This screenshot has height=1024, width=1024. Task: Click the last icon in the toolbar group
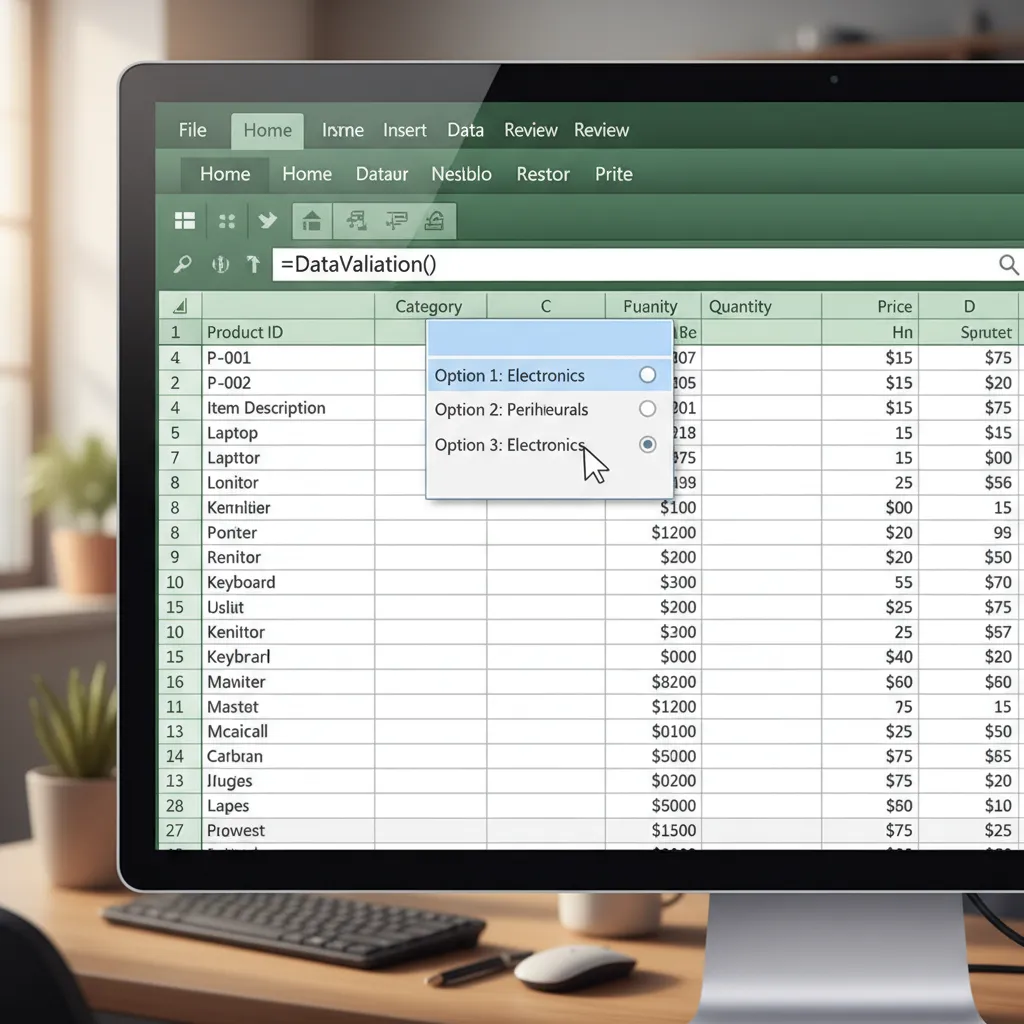[435, 221]
